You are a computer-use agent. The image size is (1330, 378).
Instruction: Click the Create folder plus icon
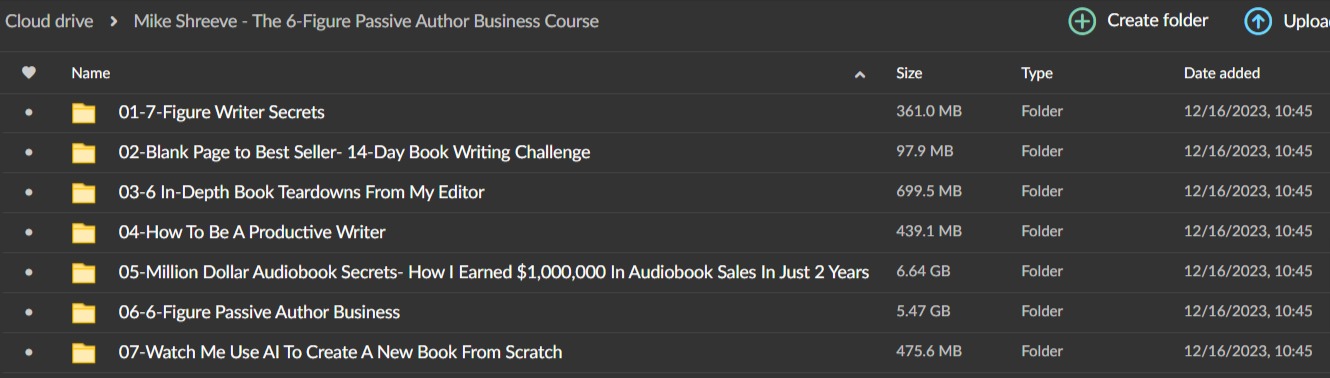coord(1082,21)
